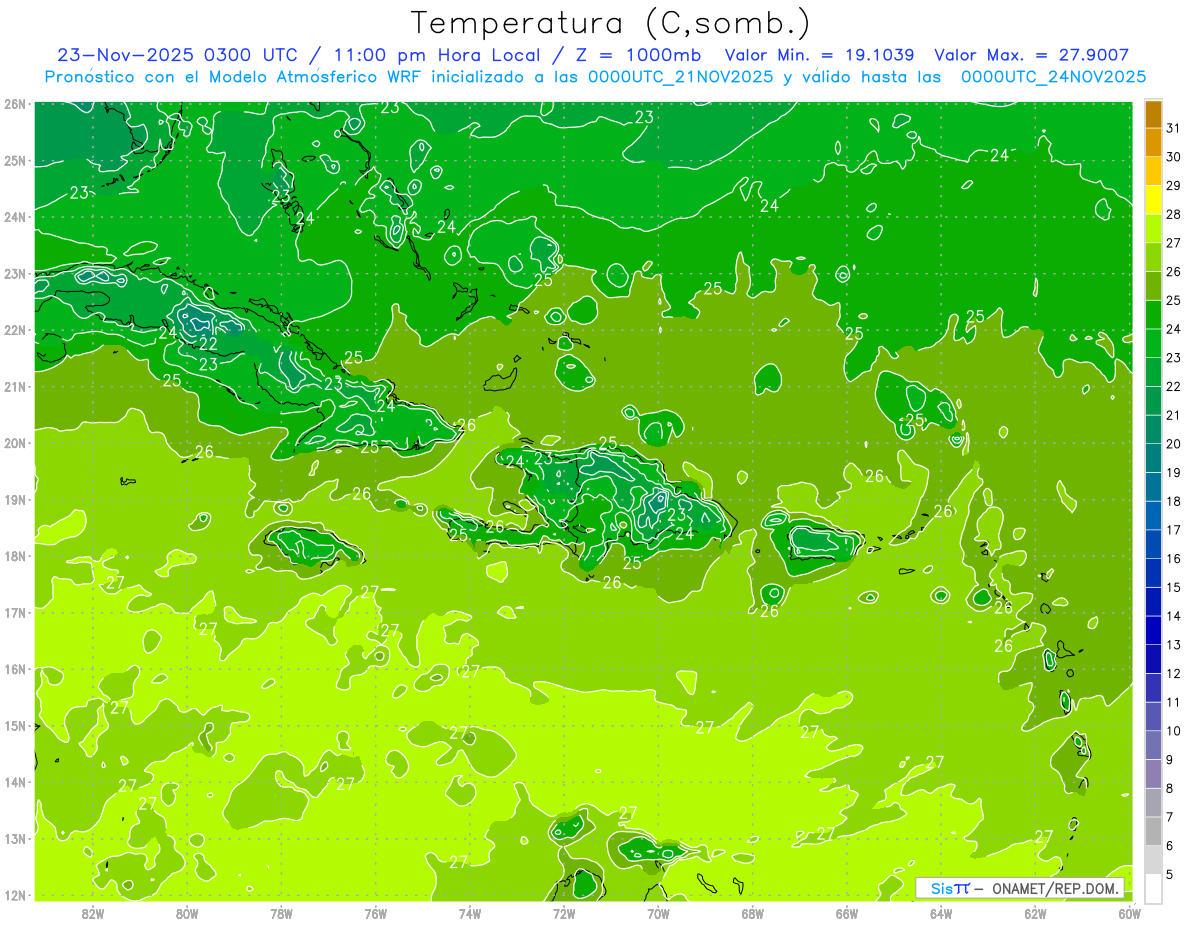Click the '74W' longitude axis label
1200x927 pixels.
click(x=470, y=913)
